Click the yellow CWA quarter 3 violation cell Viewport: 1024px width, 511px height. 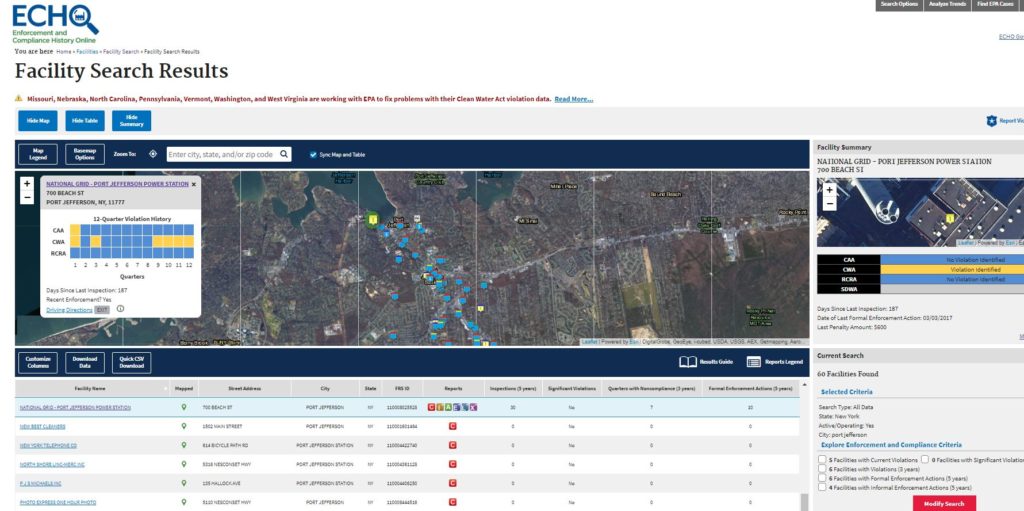click(x=96, y=240)
